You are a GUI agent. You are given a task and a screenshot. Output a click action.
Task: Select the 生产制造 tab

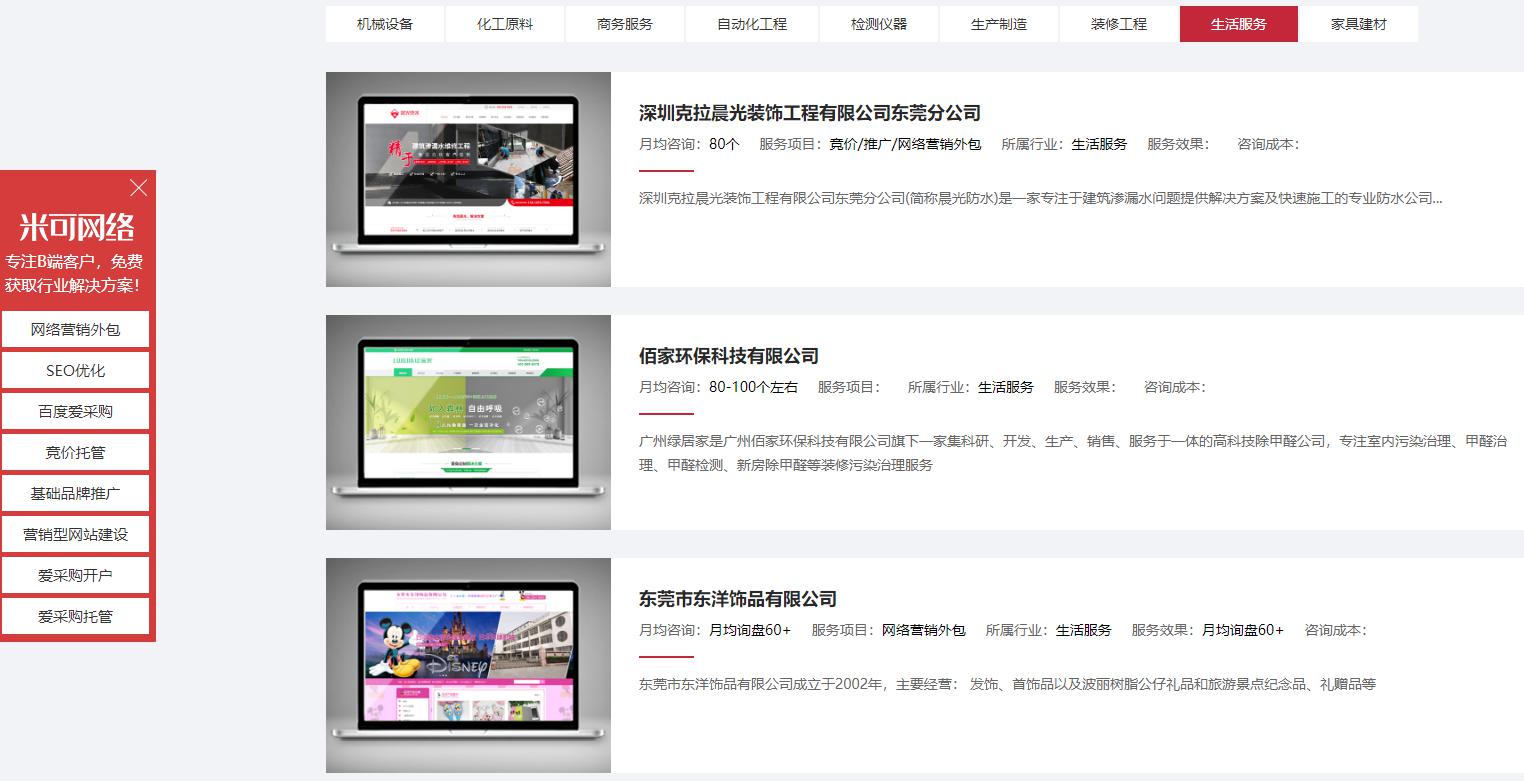[998, 23]
